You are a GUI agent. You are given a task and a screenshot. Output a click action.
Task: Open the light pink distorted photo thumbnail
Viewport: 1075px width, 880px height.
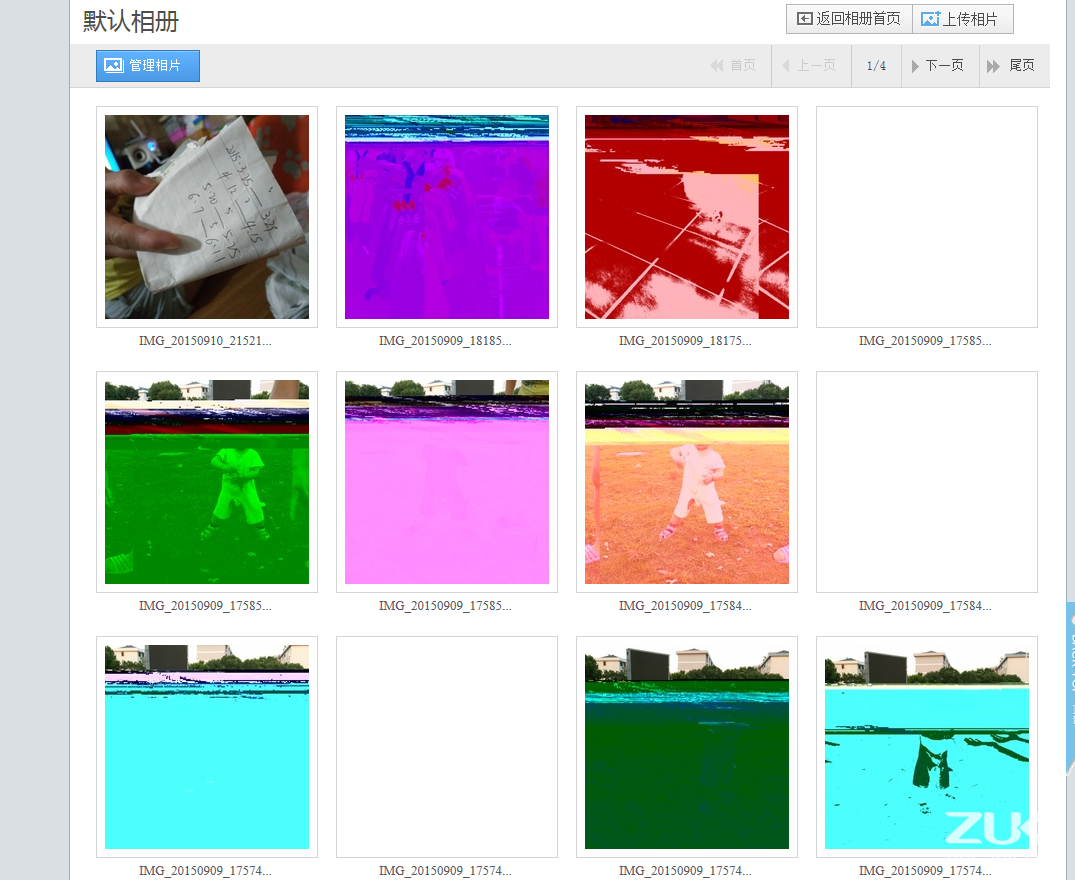[x=447, y=482]
